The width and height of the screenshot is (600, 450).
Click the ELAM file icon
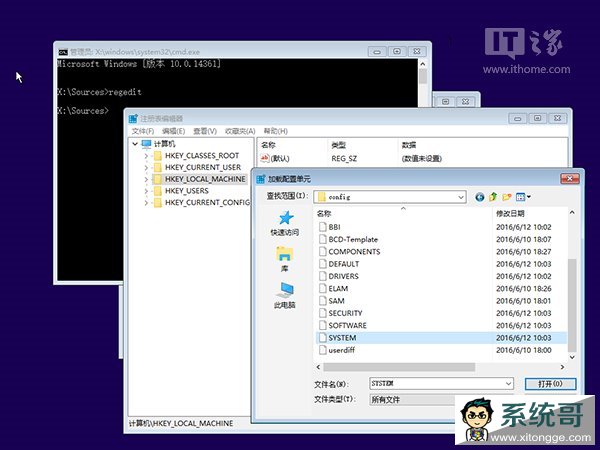(x=323, y=288)
